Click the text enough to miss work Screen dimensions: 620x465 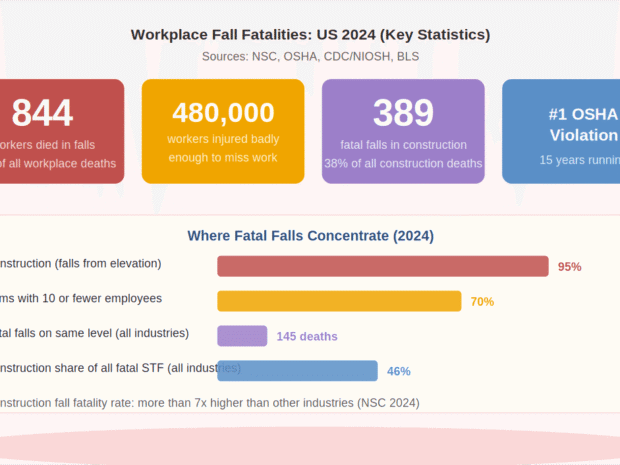click(223, 157)
